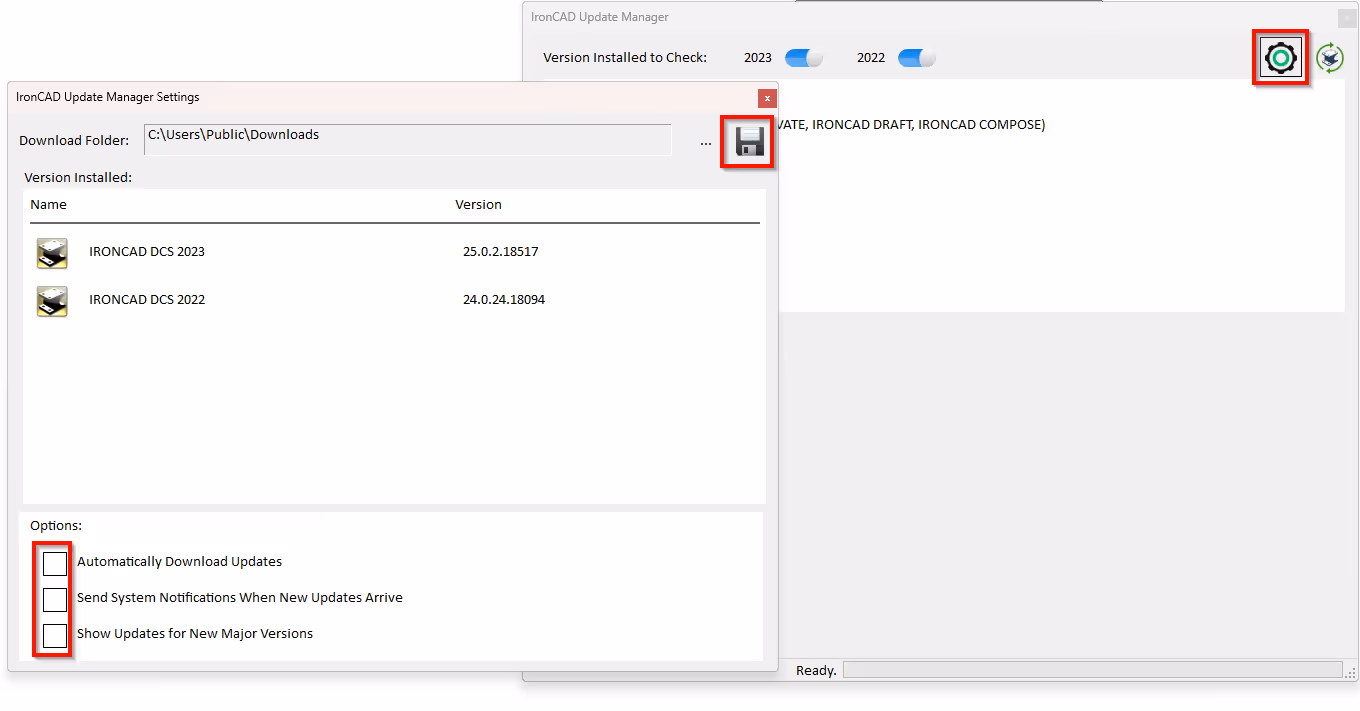Click the Name column header
The height and width of the screenshot is (711, 1360).
click(49, 204)
